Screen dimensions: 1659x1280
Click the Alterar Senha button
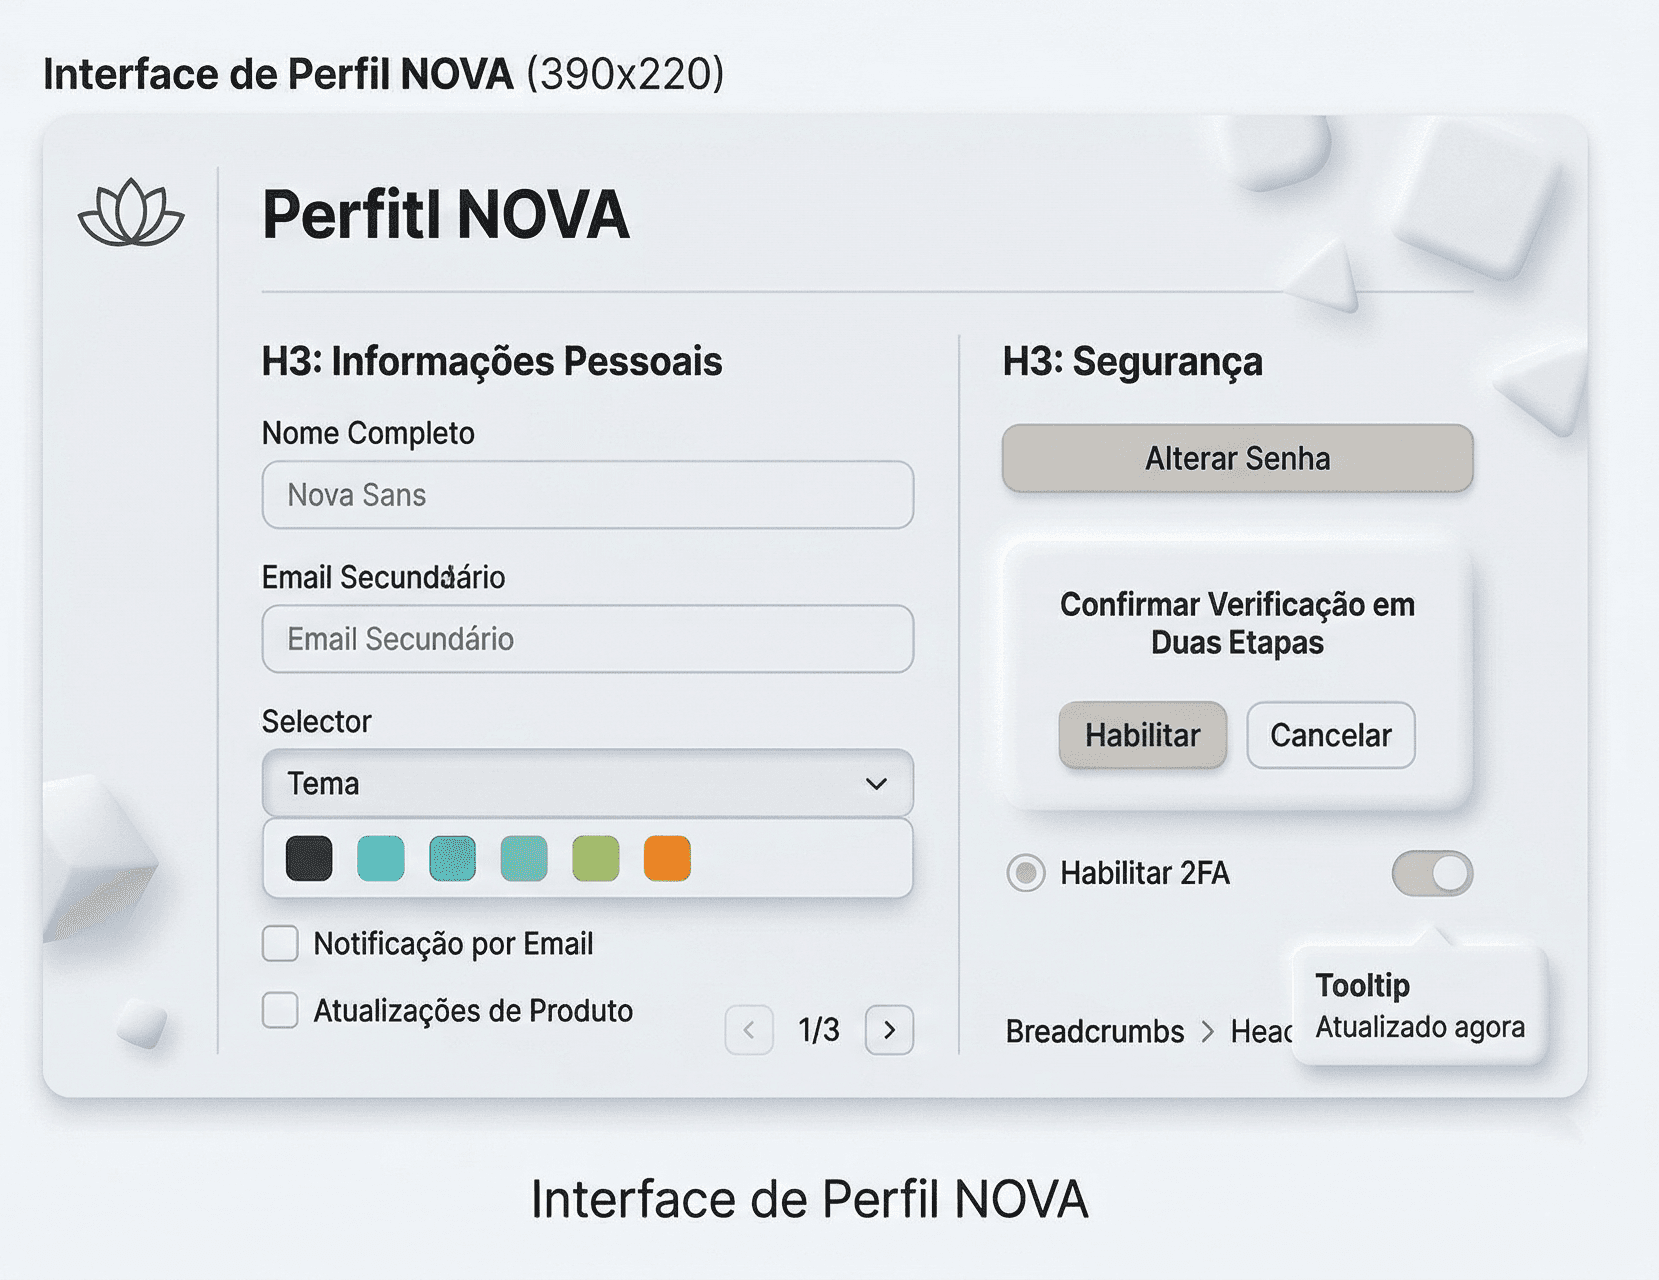[x=1237, y=457]
